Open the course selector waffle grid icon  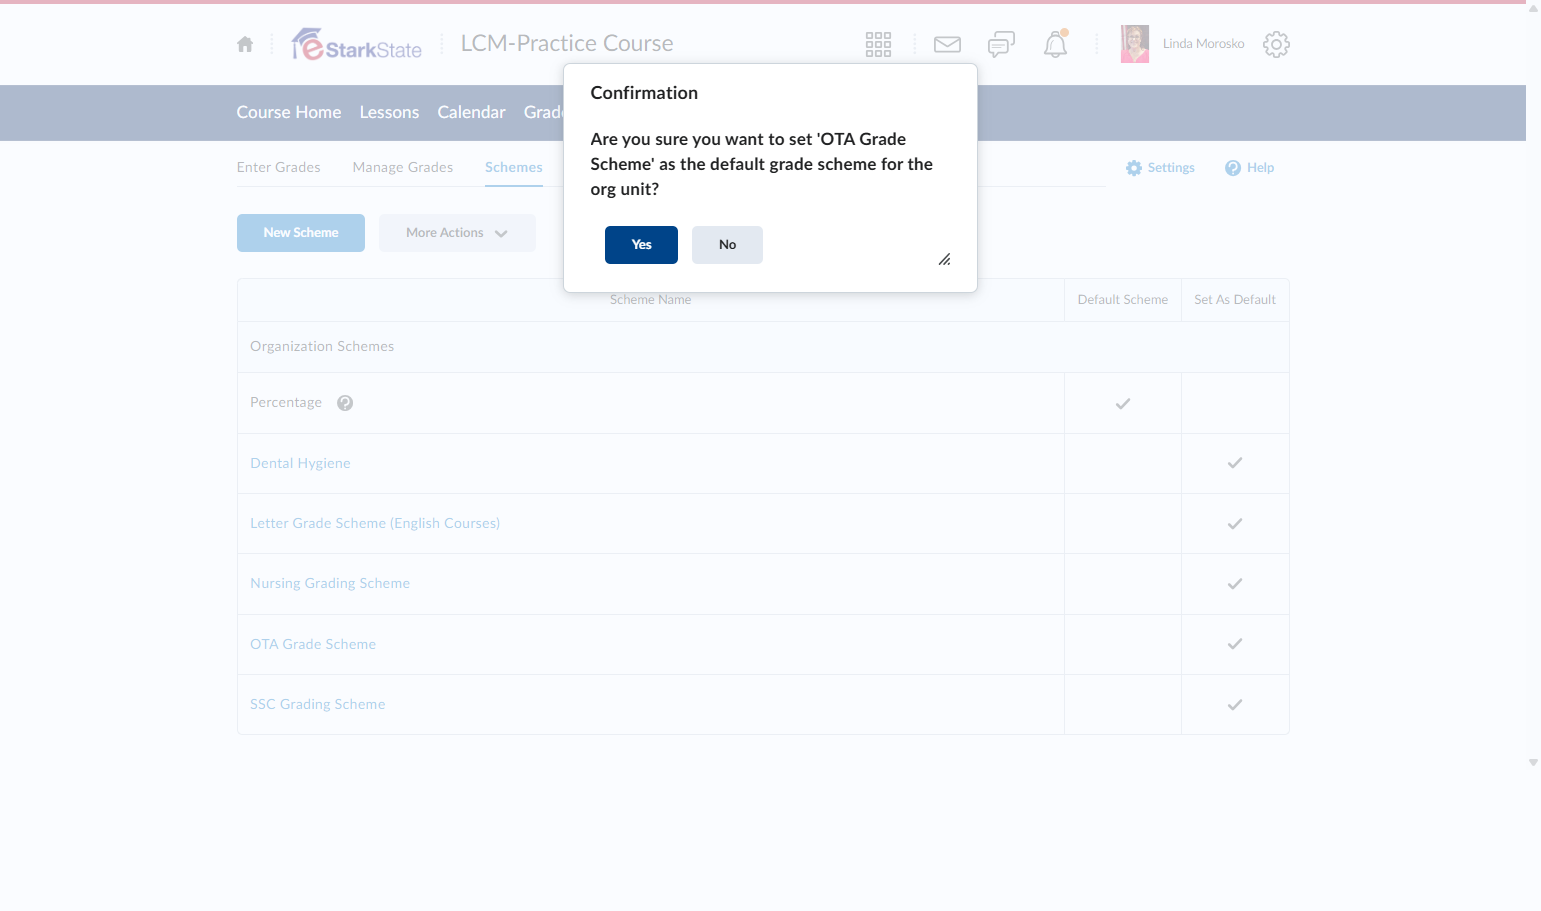(x=878, y=44)
